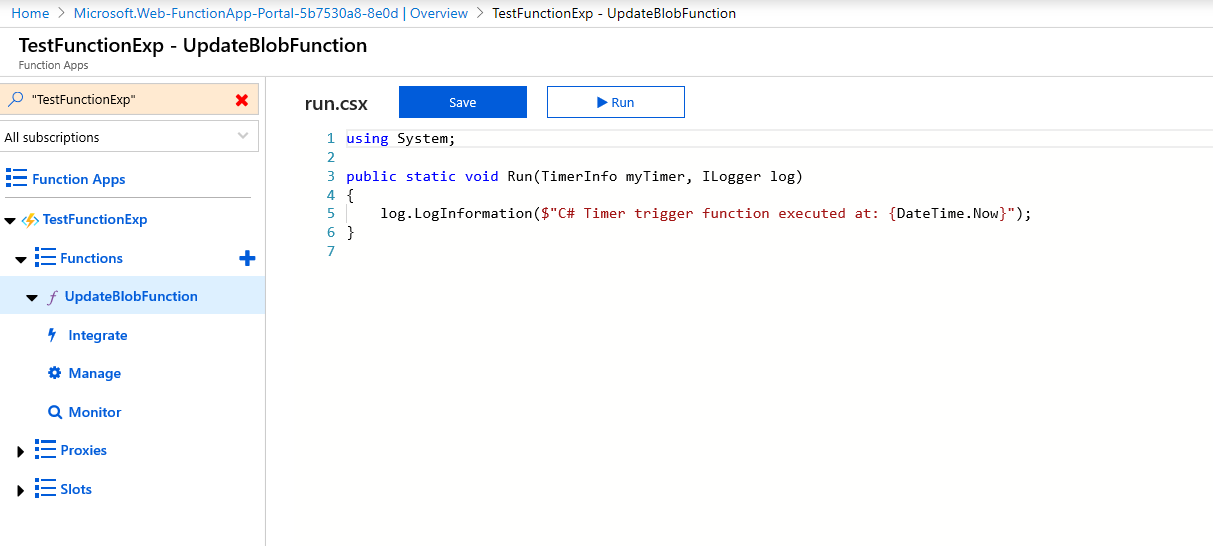Viewport: 1213px width, 546px height.
Task: Click the Slots list icon
Action: coord(44,489)
